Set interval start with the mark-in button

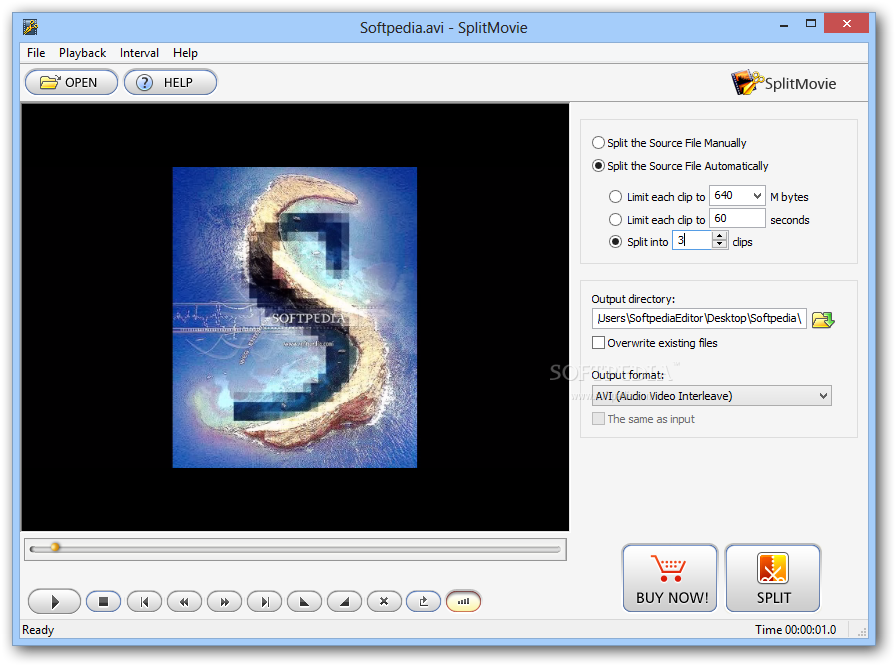(305, 601)
